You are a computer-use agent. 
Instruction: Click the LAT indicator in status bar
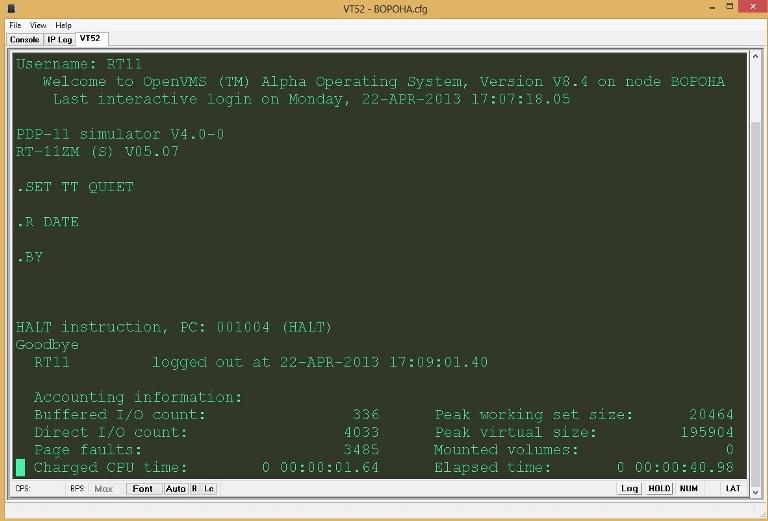733,489
